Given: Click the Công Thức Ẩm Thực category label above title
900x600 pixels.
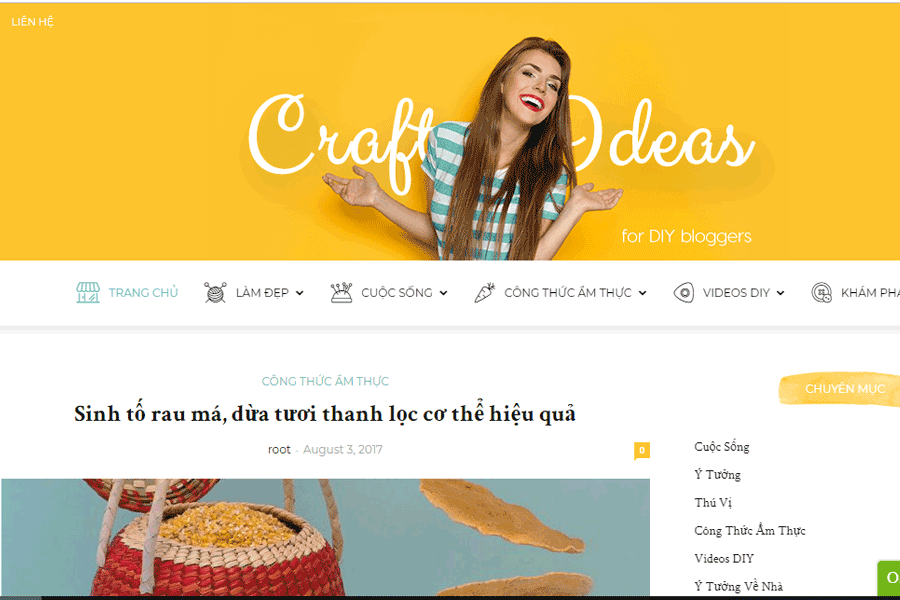Looking at the screenshot, I should coord(325,381).
